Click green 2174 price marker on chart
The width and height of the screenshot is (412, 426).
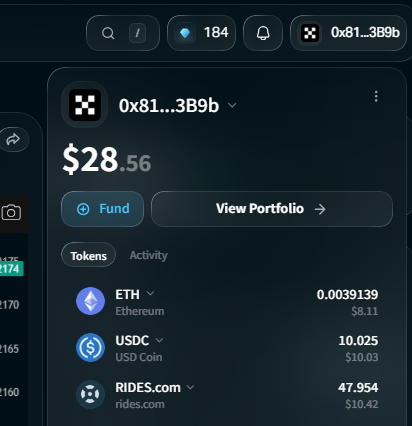click(x=11, y=269)
